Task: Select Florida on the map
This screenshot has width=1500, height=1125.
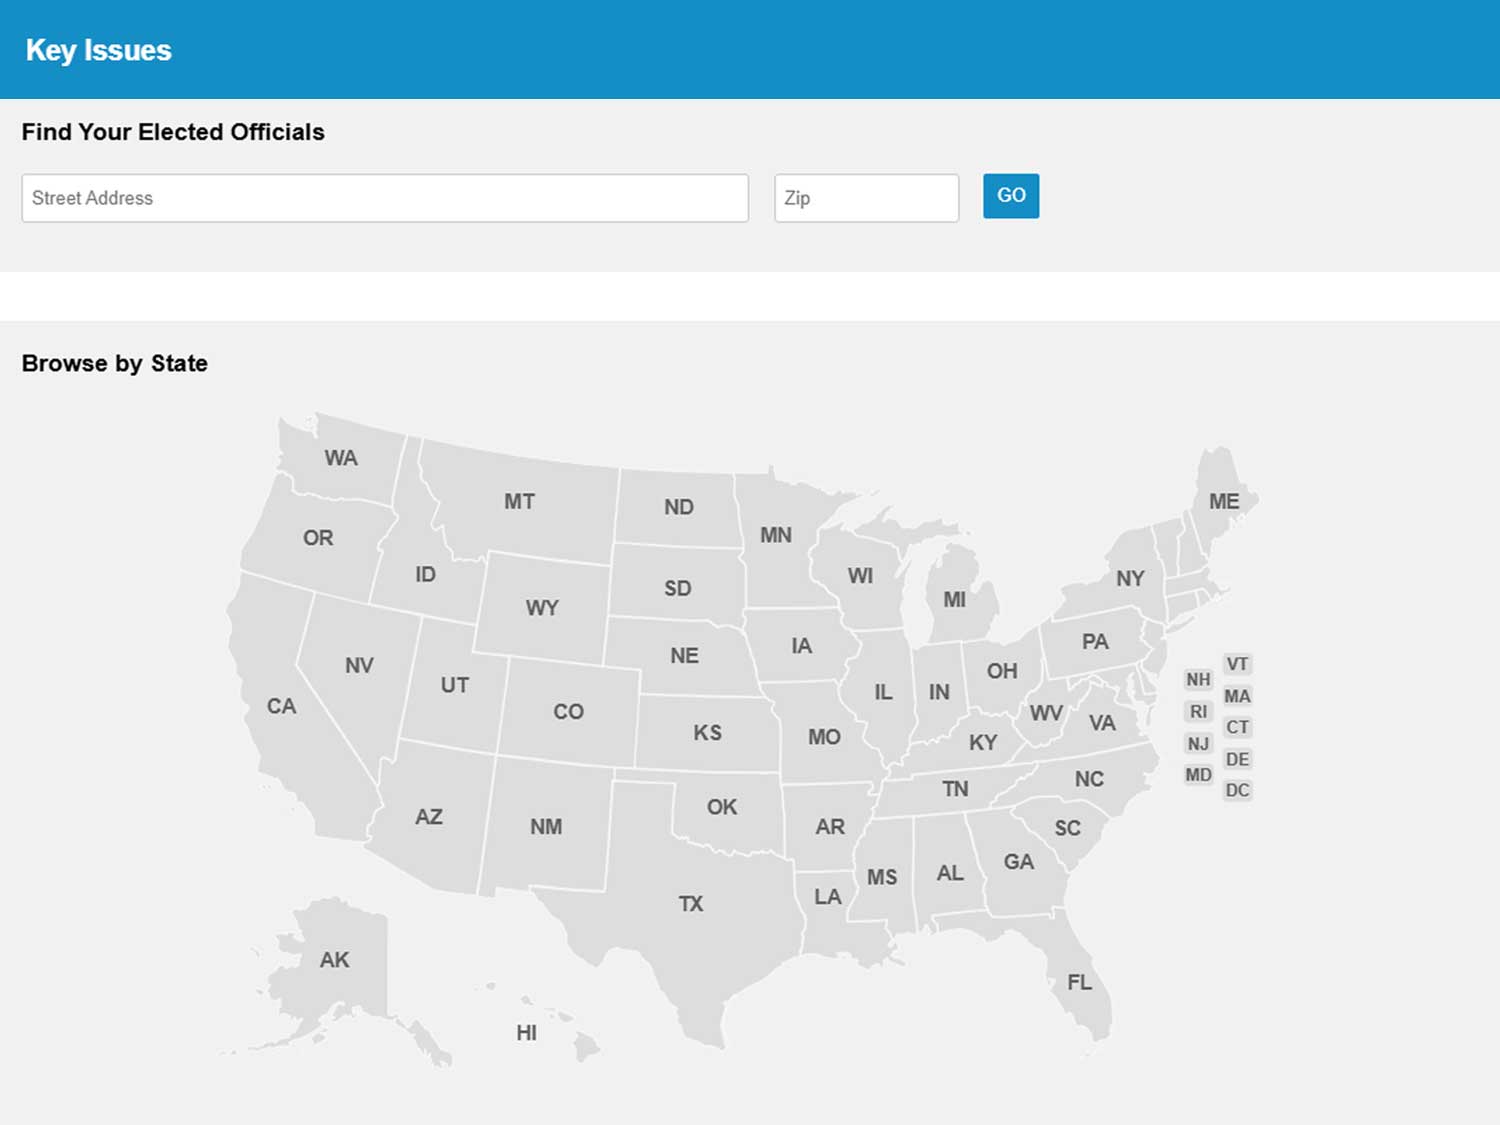Action: point(1079,982)
